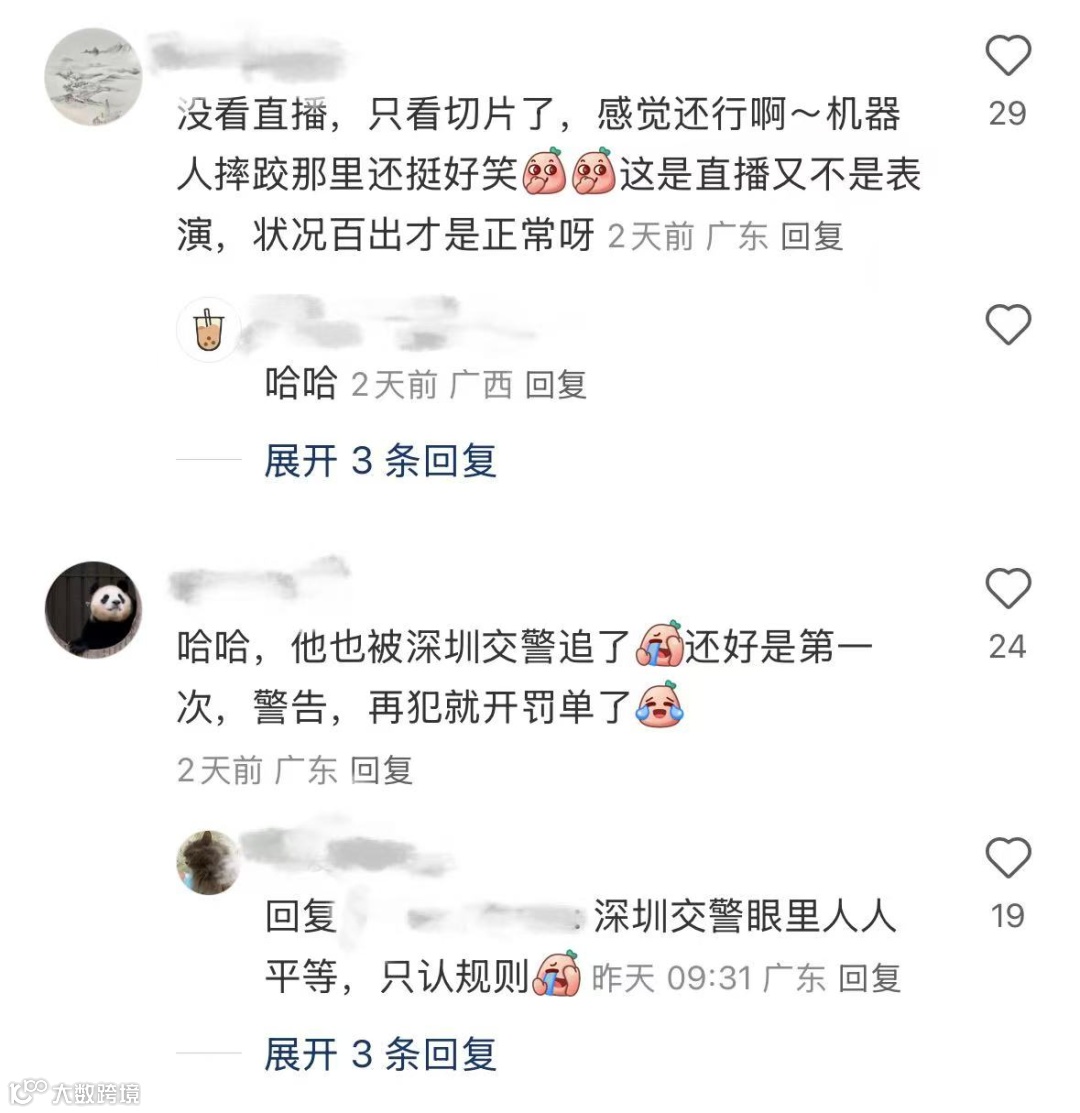
Task: Open the bubble tea avatar profile
Action: click(209, 330)
